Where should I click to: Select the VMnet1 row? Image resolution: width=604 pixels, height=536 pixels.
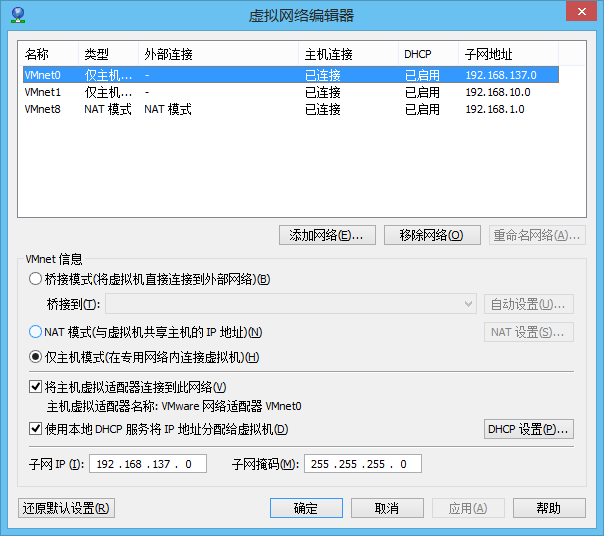(x=291, y=92)
